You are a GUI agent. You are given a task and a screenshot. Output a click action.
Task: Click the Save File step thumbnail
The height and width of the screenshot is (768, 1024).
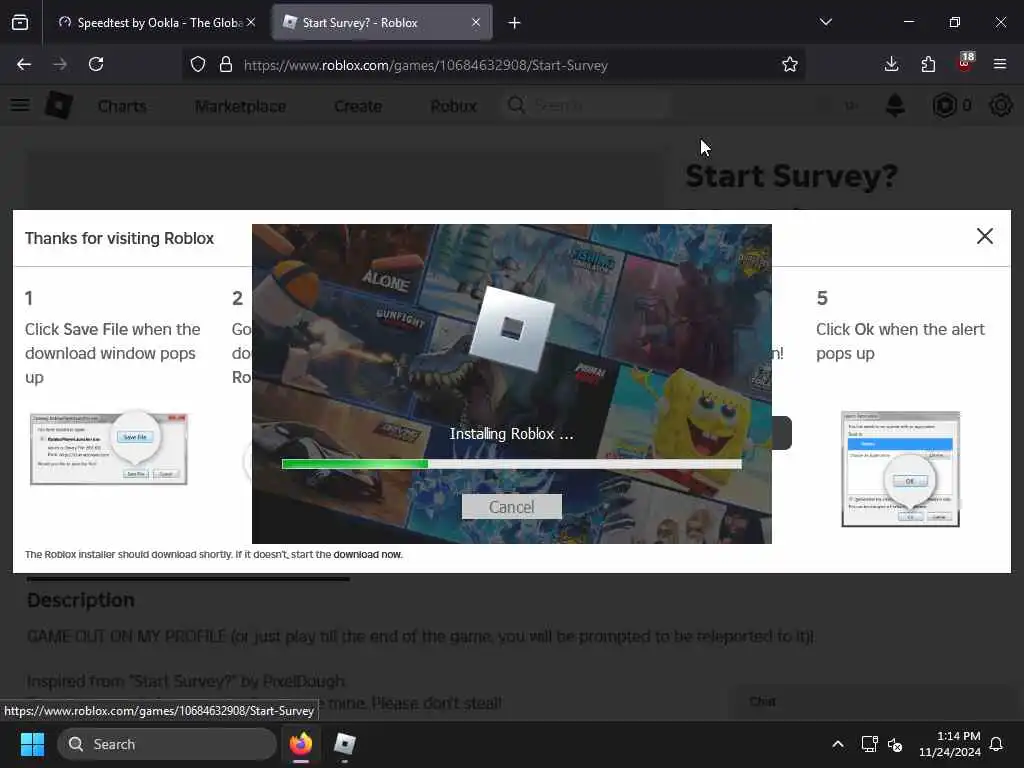click(108, 448)
